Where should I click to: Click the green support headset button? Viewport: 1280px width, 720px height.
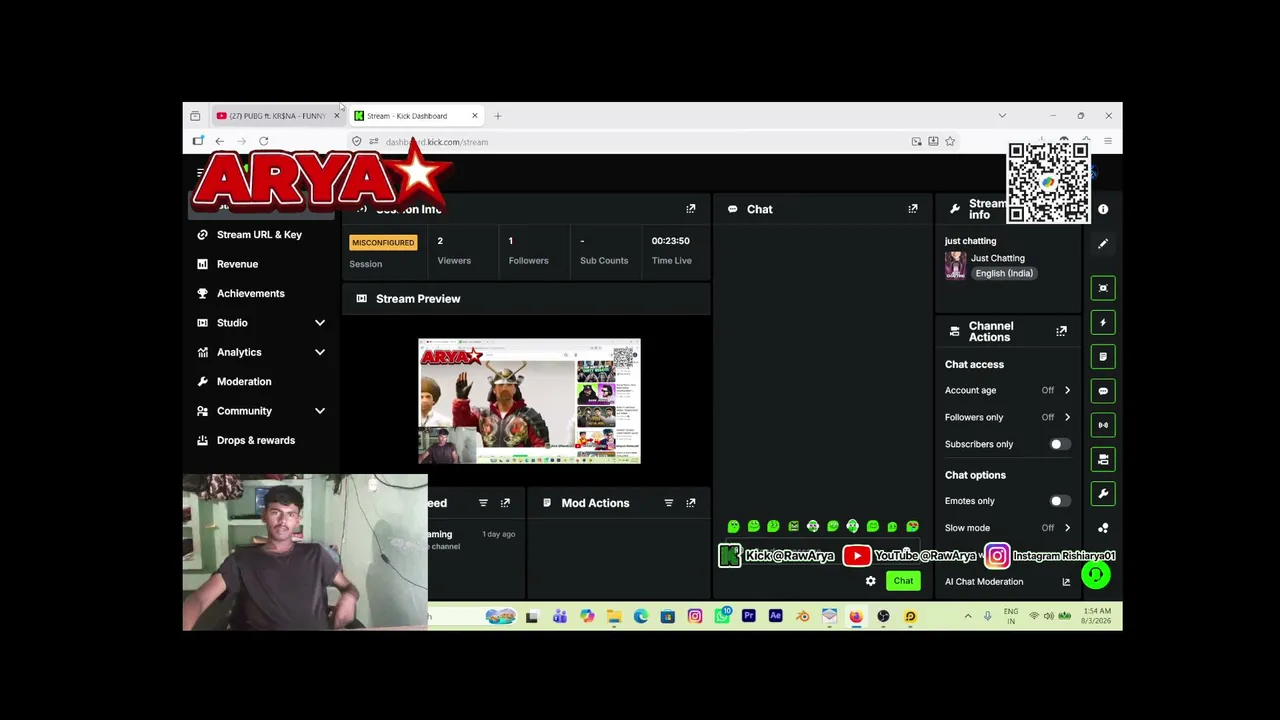pyautogui.click(x=1096, y=575)
